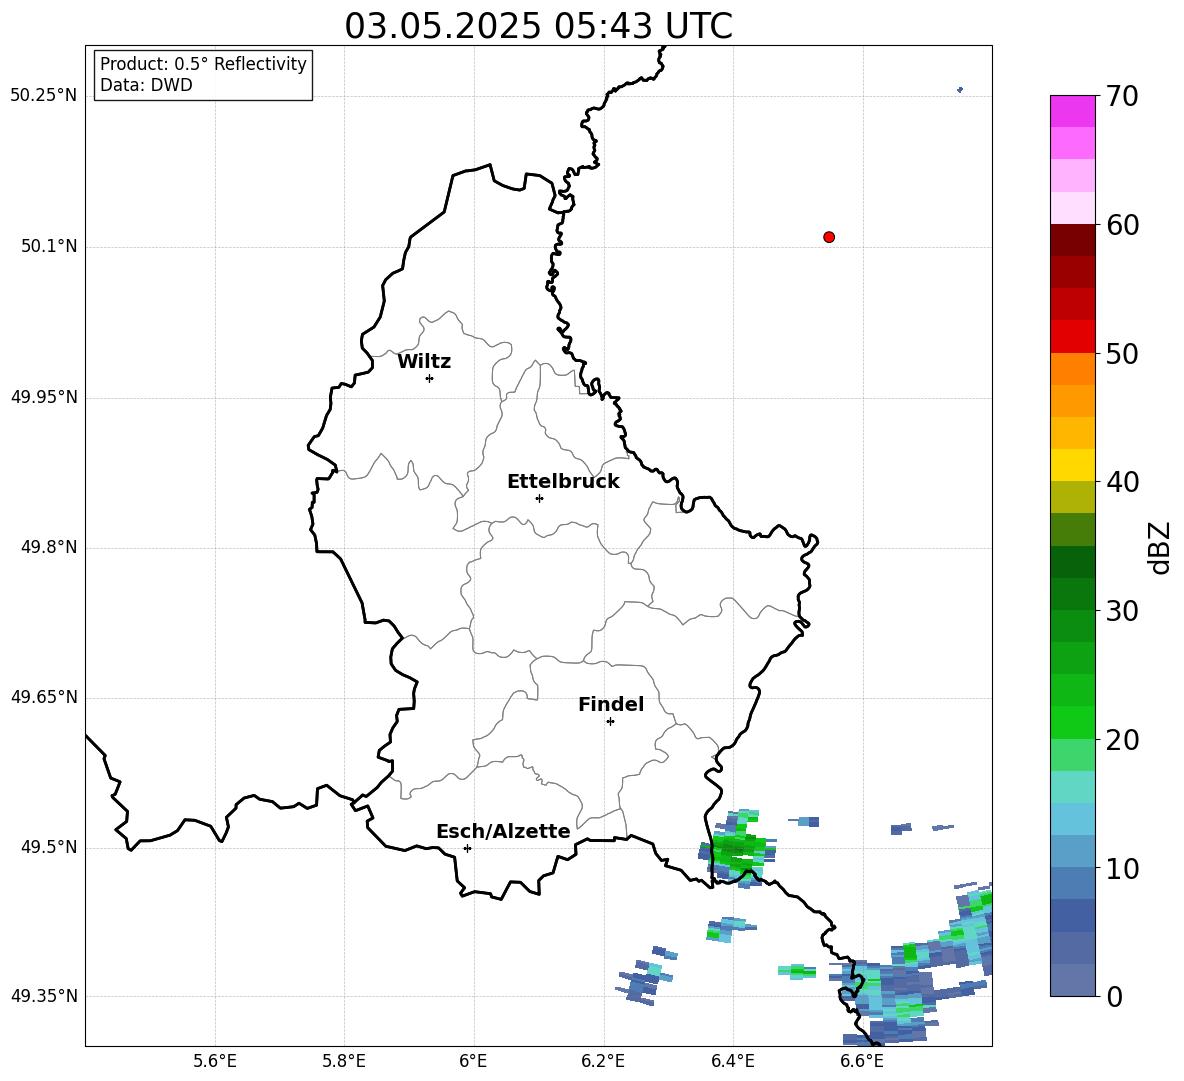
Task: Click the Wiltz city label
Action: 424,362
